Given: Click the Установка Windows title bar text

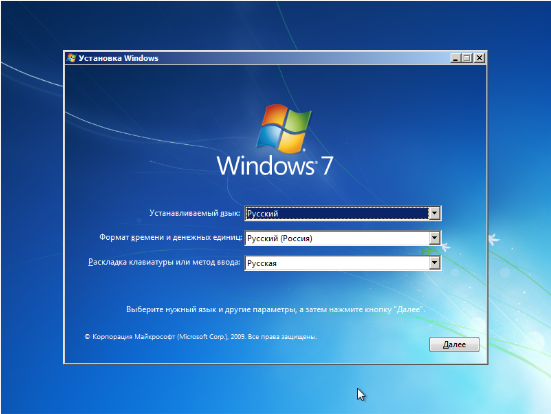Looking at the screenshot, I should 118,58.
